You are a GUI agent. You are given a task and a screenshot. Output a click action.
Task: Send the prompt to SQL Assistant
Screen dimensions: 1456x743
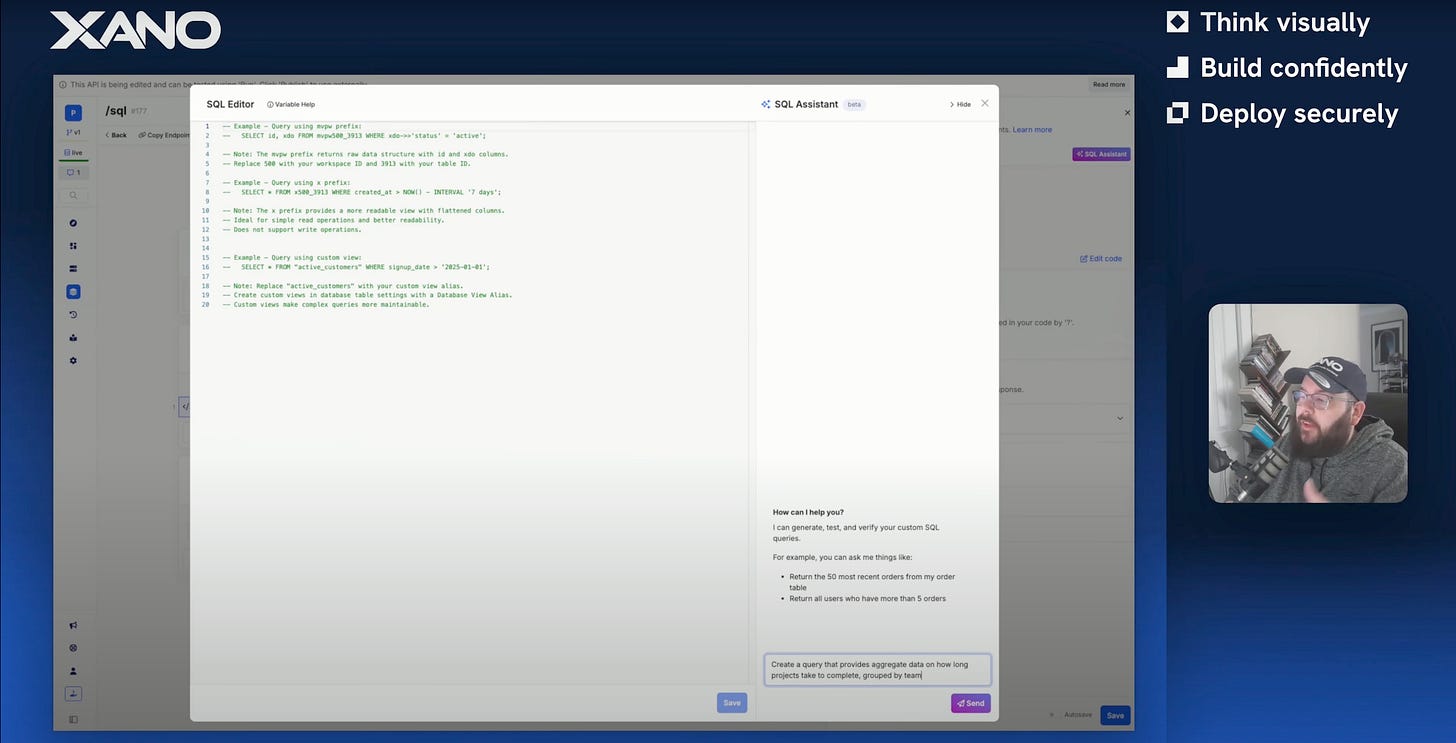click(970, 703)
